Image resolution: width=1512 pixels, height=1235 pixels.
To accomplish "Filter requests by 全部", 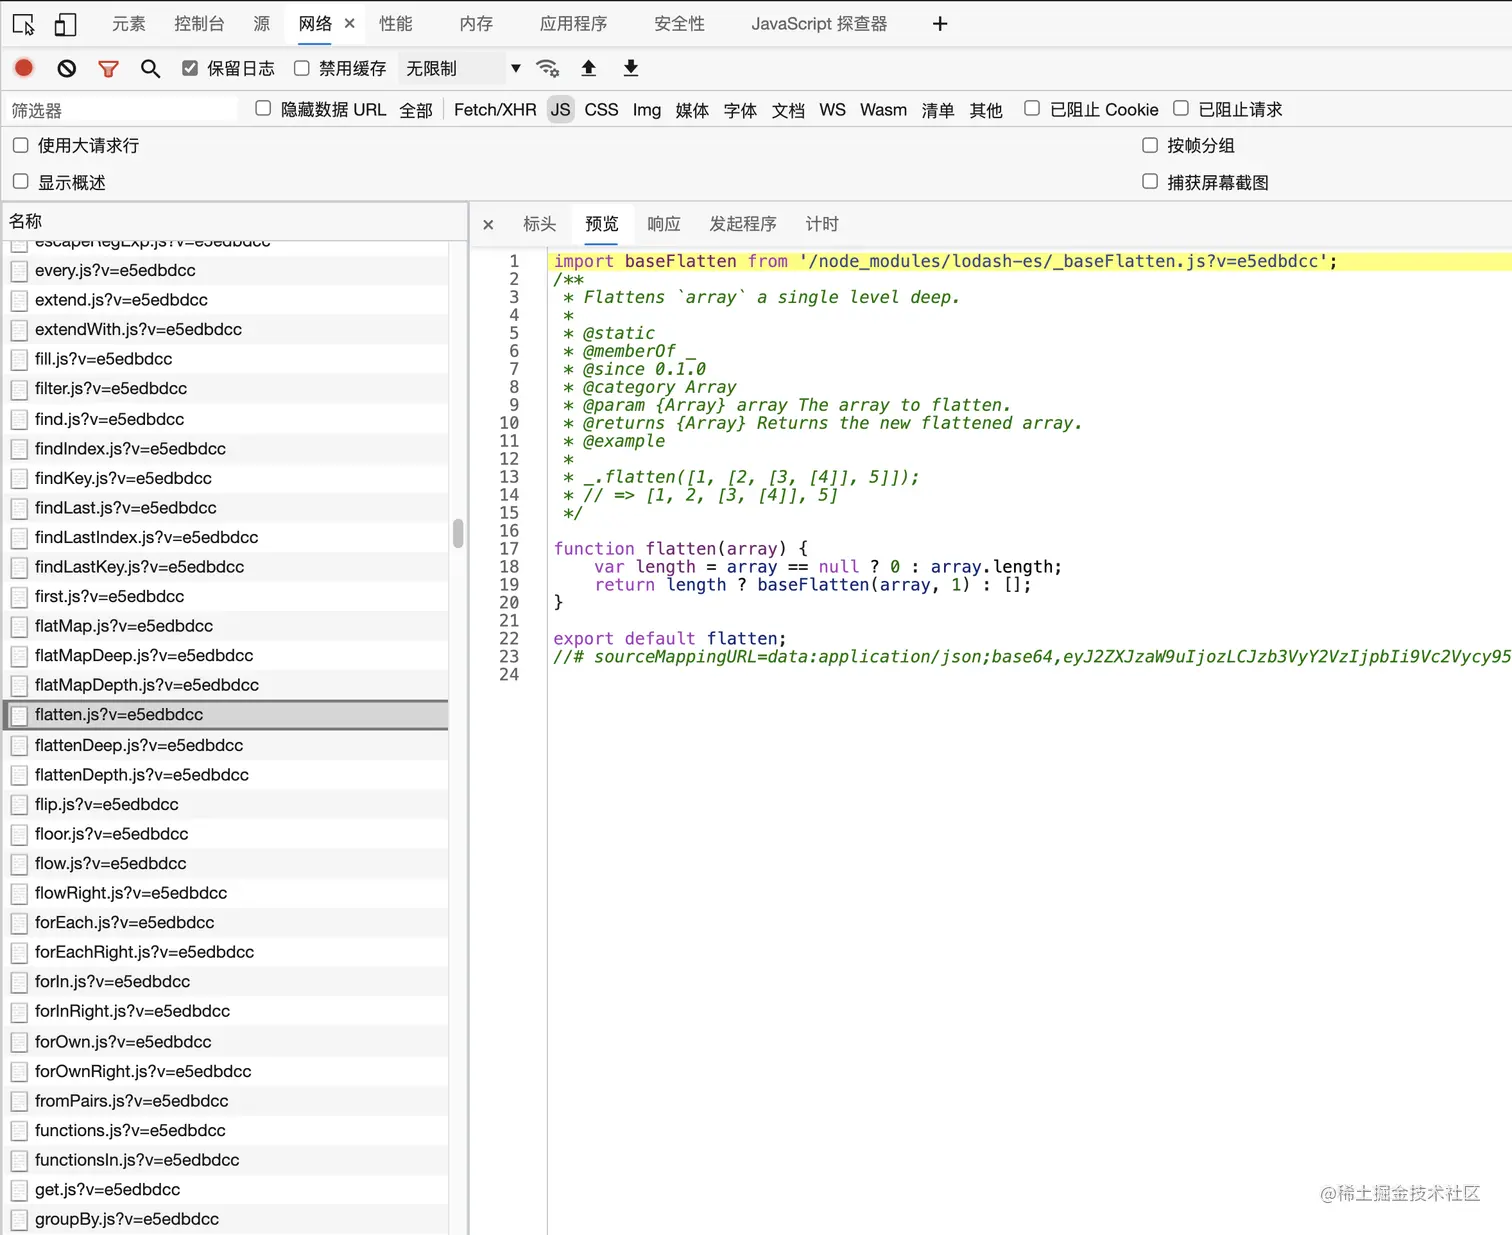I will pyautogui.click(x=416, y=110).
